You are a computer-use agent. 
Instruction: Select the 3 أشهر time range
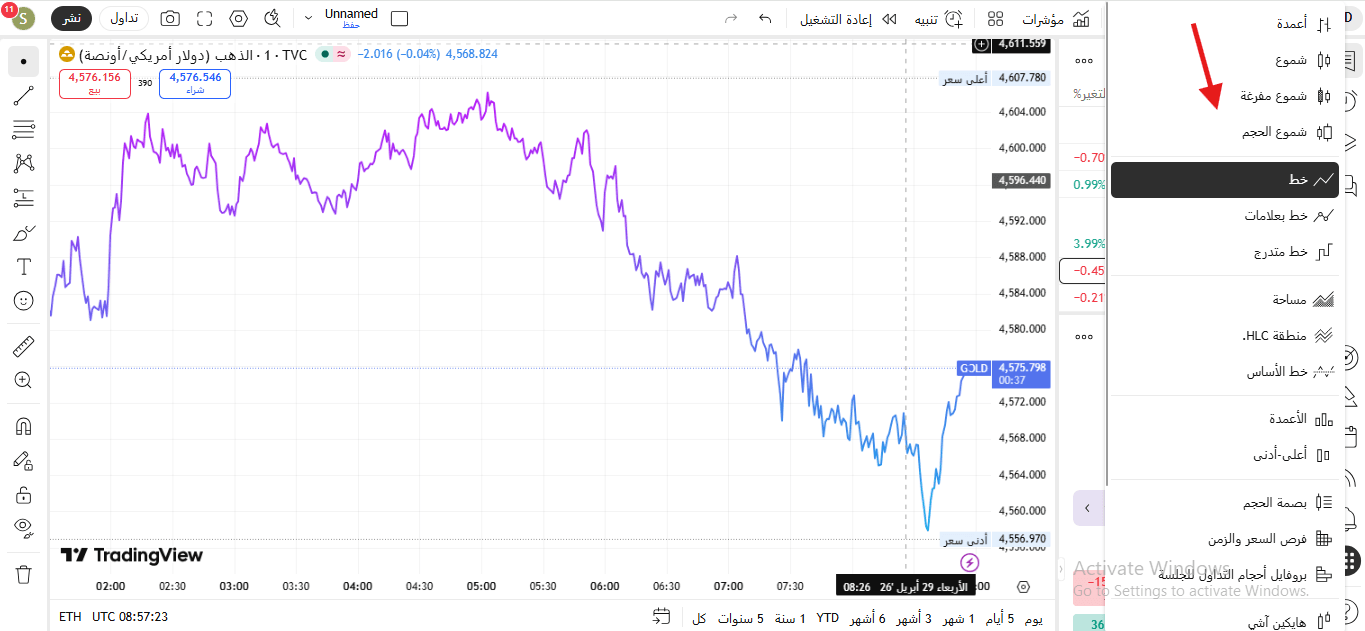914,618
